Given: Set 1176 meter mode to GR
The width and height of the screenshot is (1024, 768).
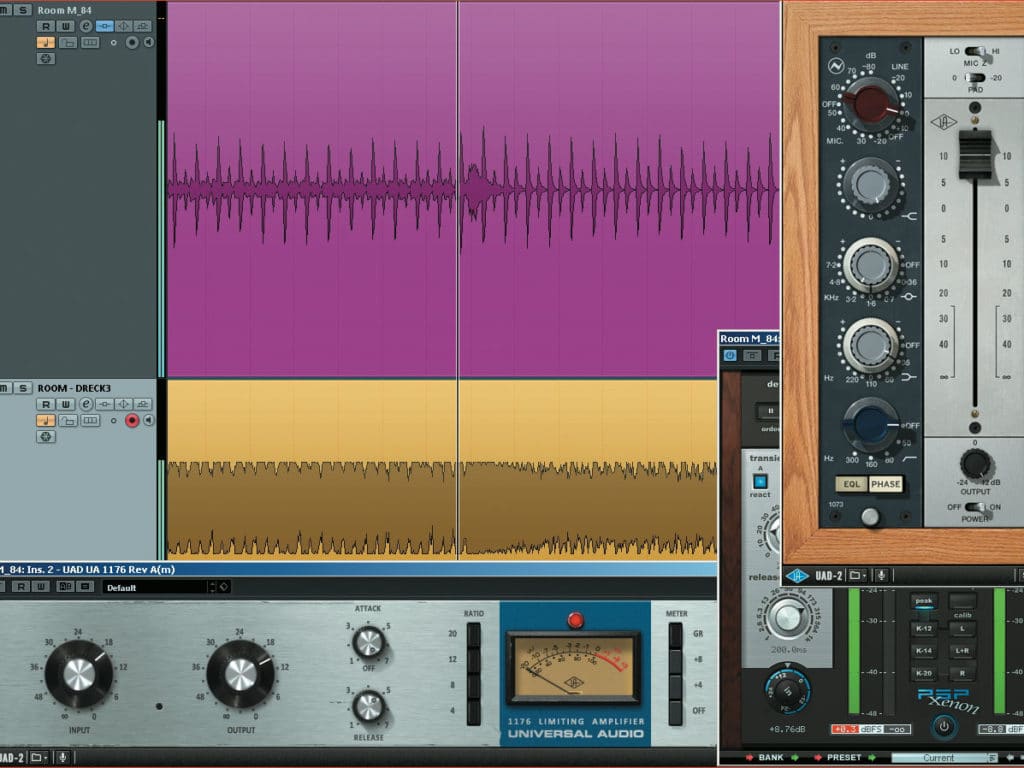Looking at the screenshot, I should [675, 635].
